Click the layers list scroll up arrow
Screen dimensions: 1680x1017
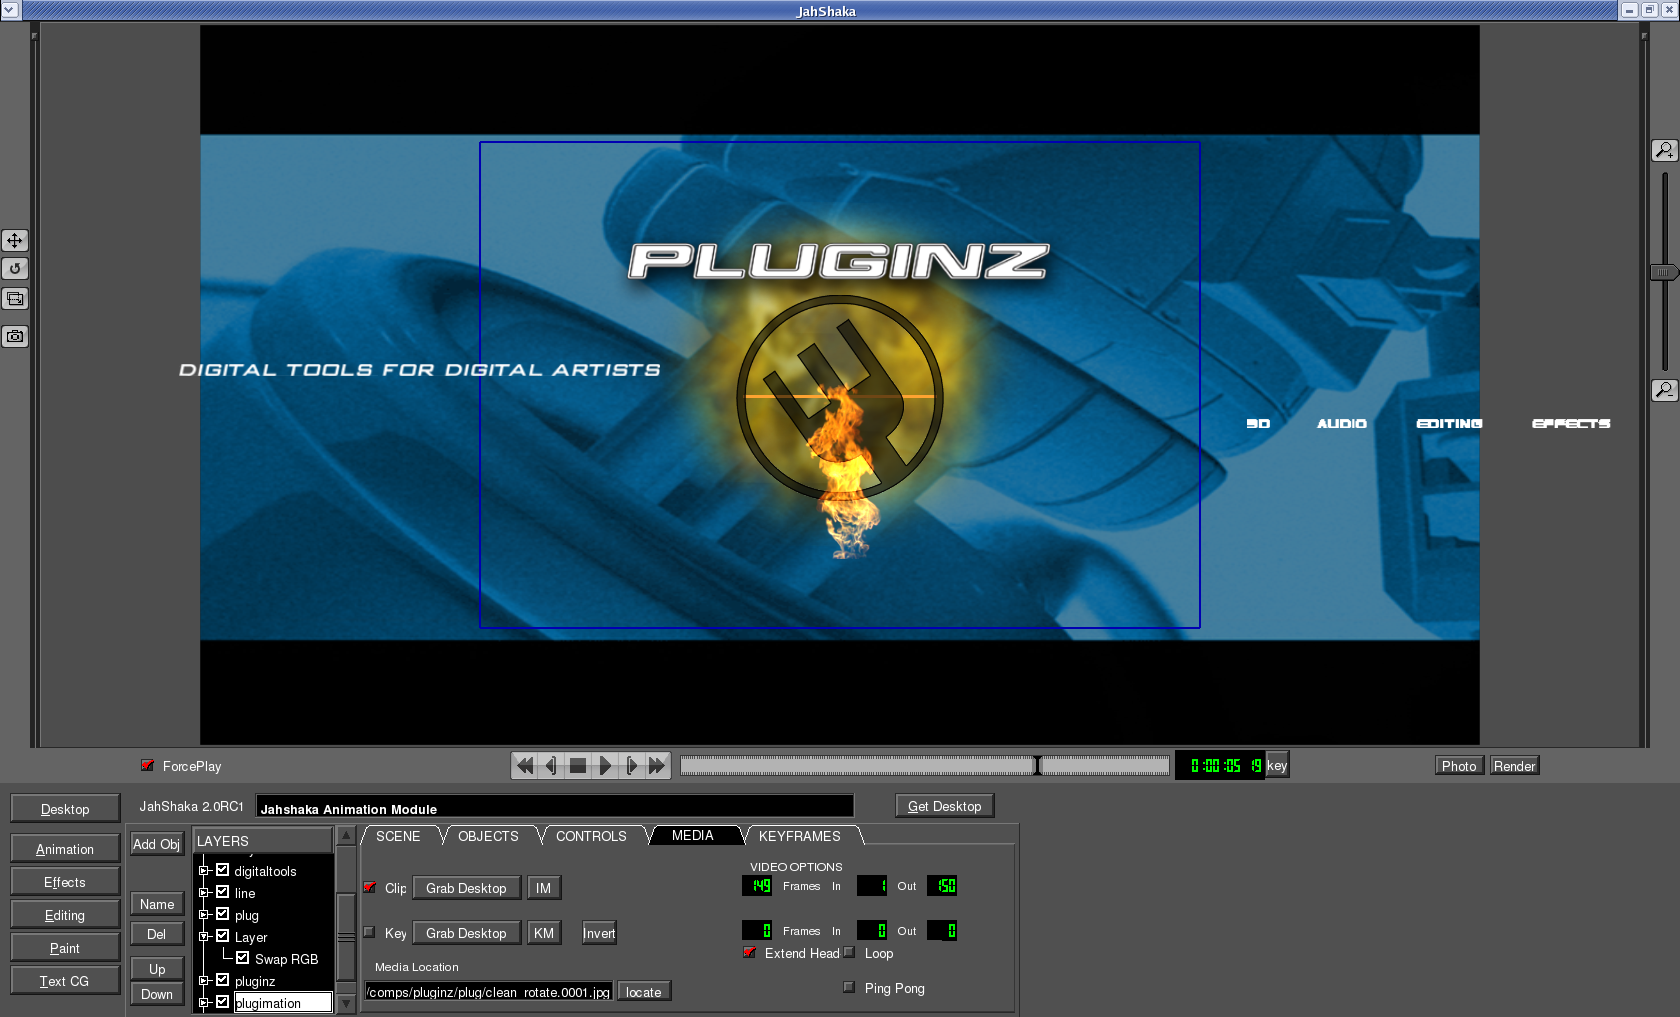[x=346, y=836]
